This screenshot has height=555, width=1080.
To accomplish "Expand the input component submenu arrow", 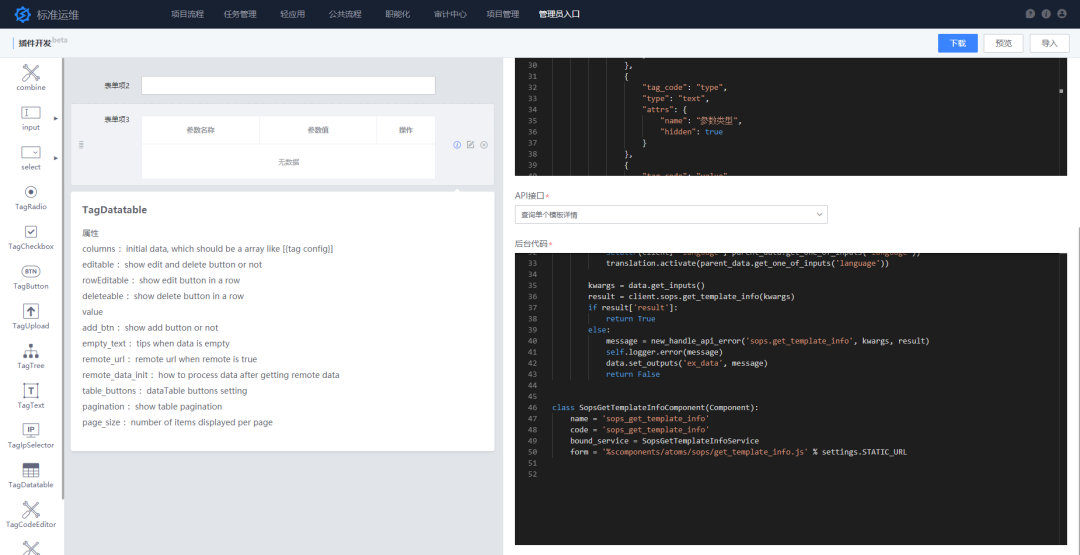I will click(x=56, y=118).
